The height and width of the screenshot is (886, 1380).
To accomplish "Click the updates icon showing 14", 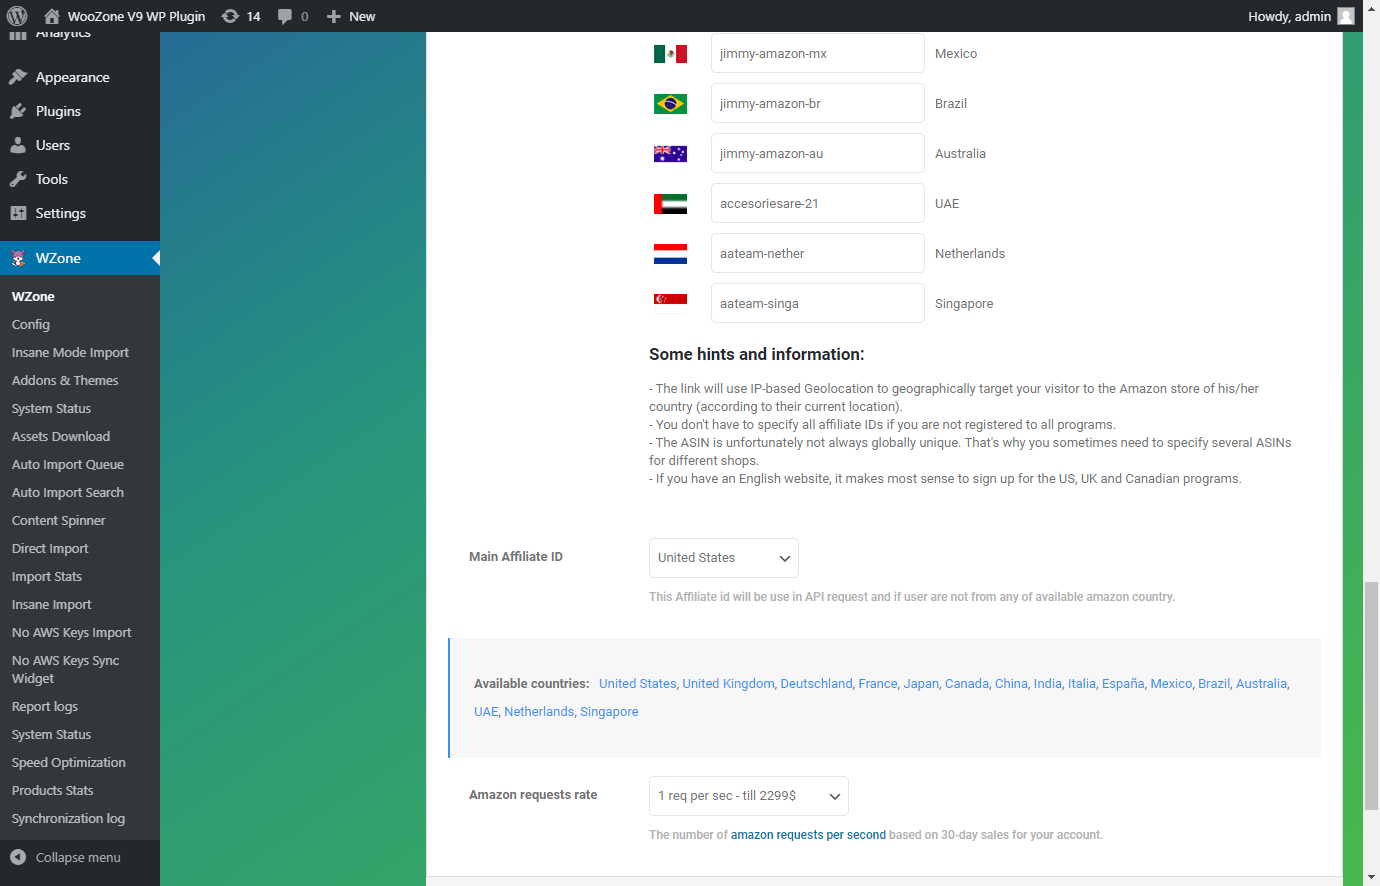I will tap(230, 16).
